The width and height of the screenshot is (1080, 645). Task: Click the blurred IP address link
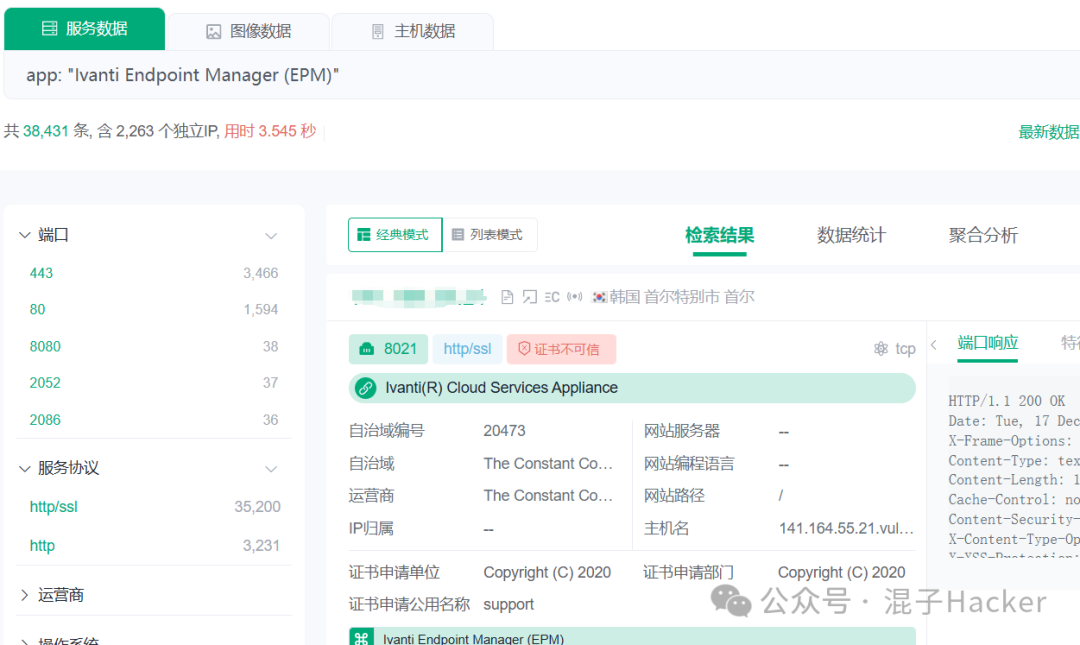tap(419, 297)
